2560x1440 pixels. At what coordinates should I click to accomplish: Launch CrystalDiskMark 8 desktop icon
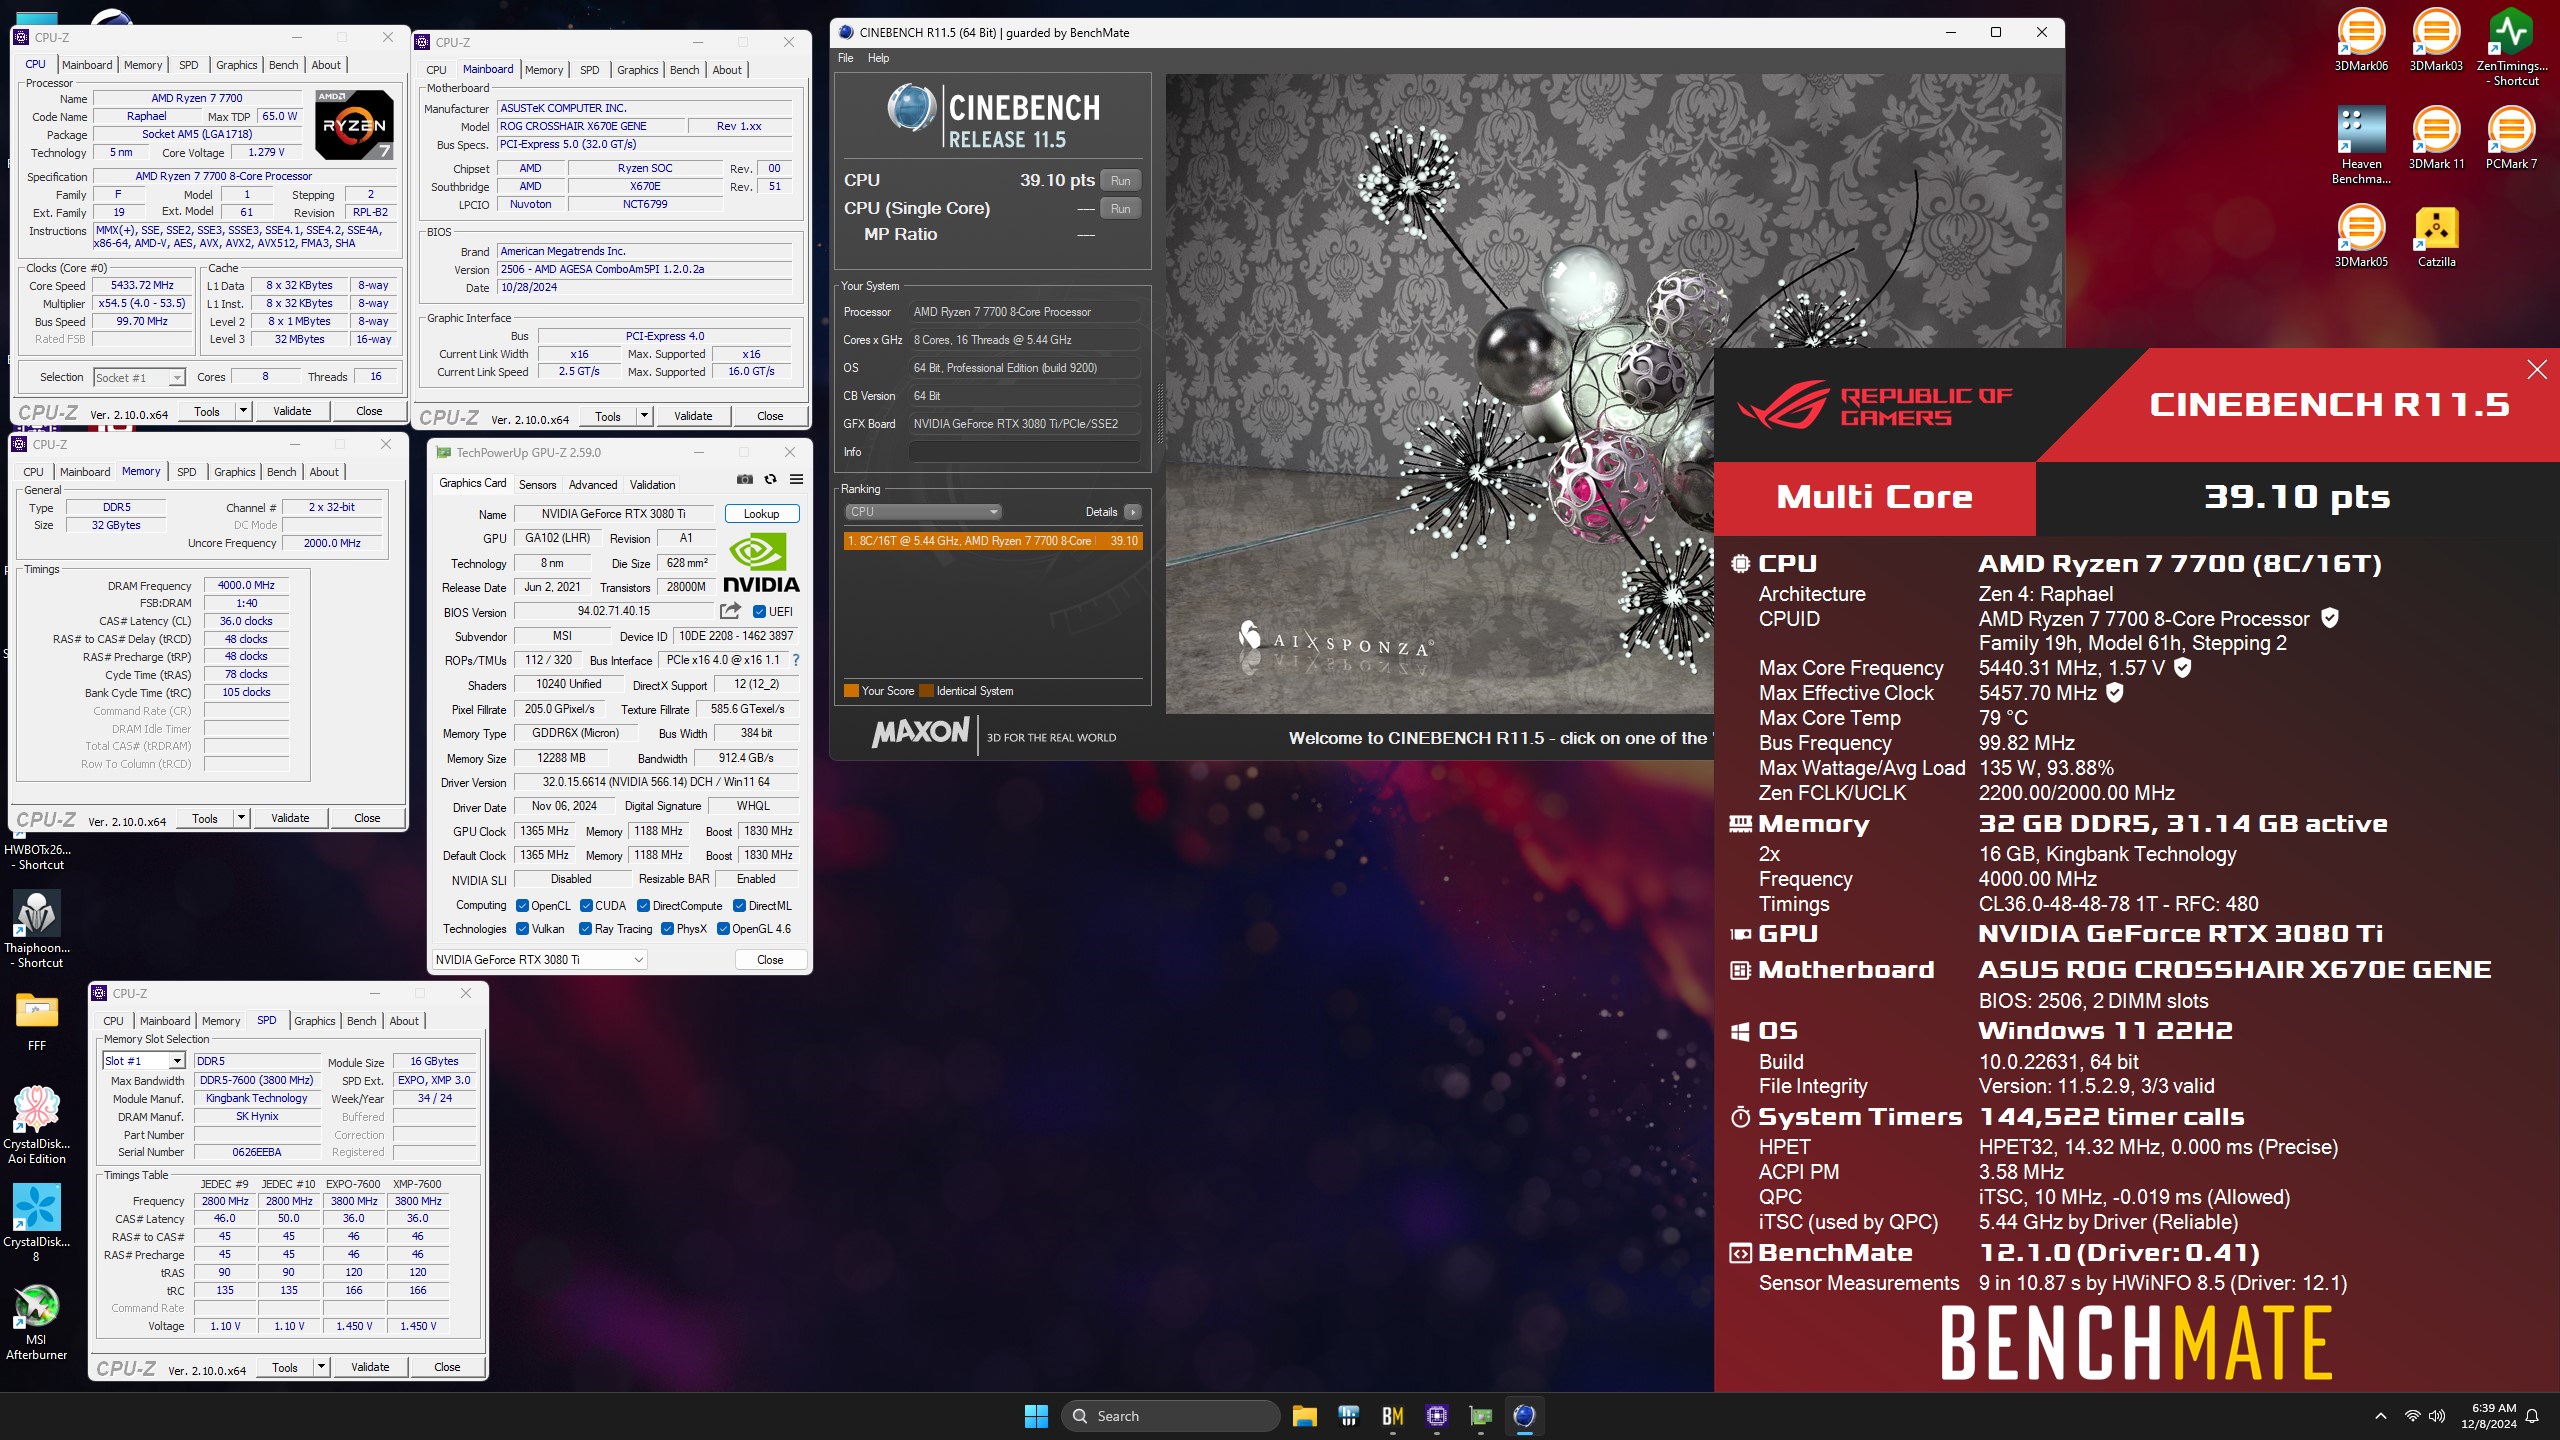(x=37, y=1223)
